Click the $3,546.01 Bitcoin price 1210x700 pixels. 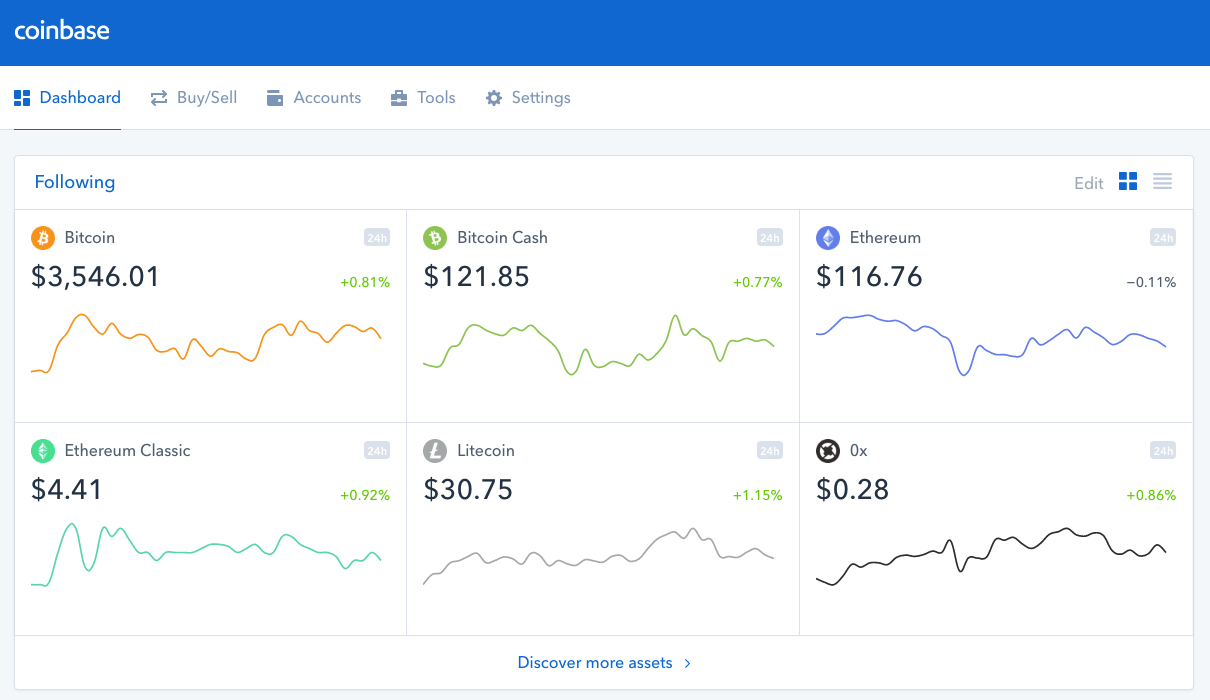[x=96, y=277]
